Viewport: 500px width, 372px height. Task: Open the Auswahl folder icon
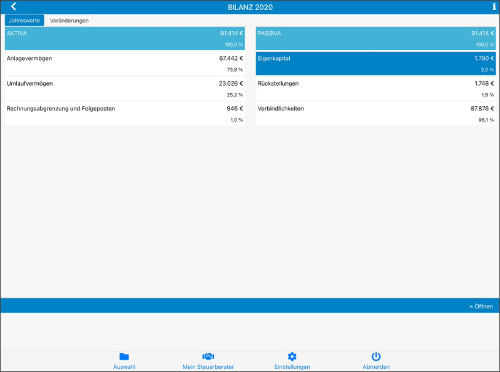(x=124, y=357)
